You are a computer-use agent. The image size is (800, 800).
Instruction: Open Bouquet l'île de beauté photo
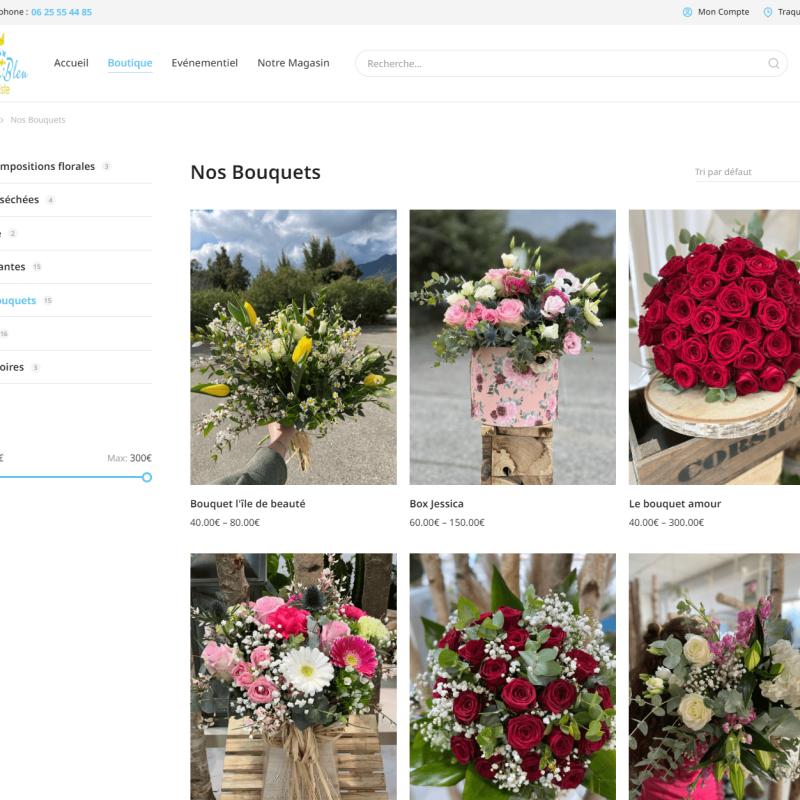[x=293, y=347]
